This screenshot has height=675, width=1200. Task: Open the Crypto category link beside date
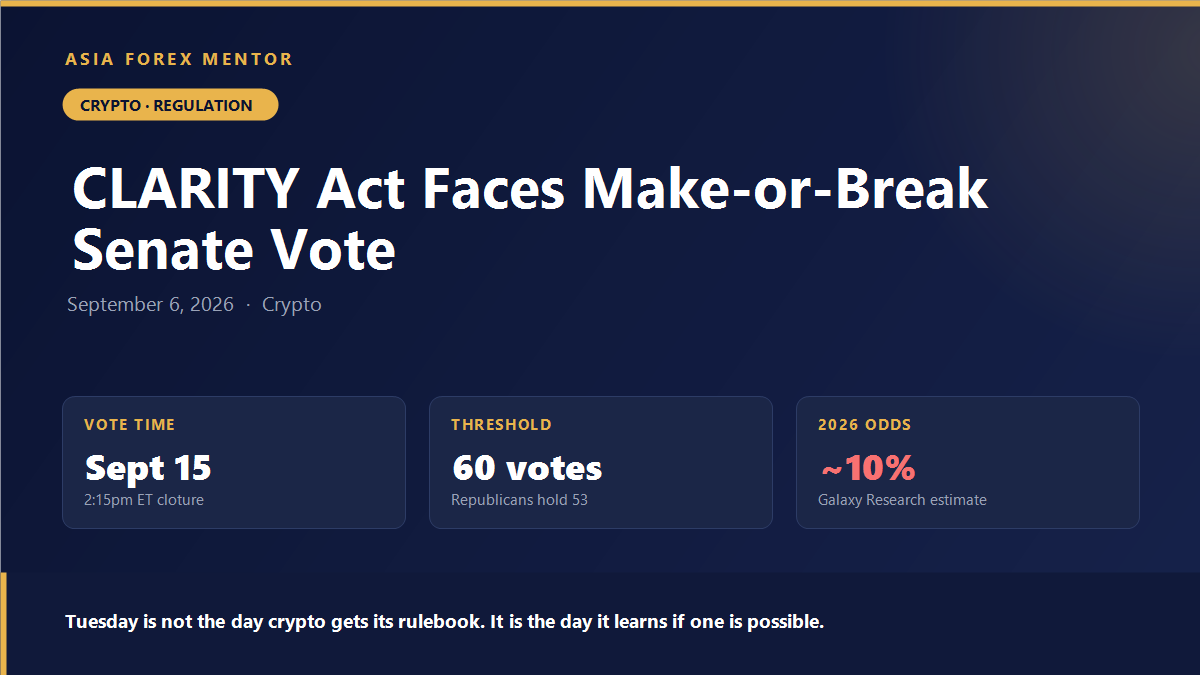tap(292, 304)
